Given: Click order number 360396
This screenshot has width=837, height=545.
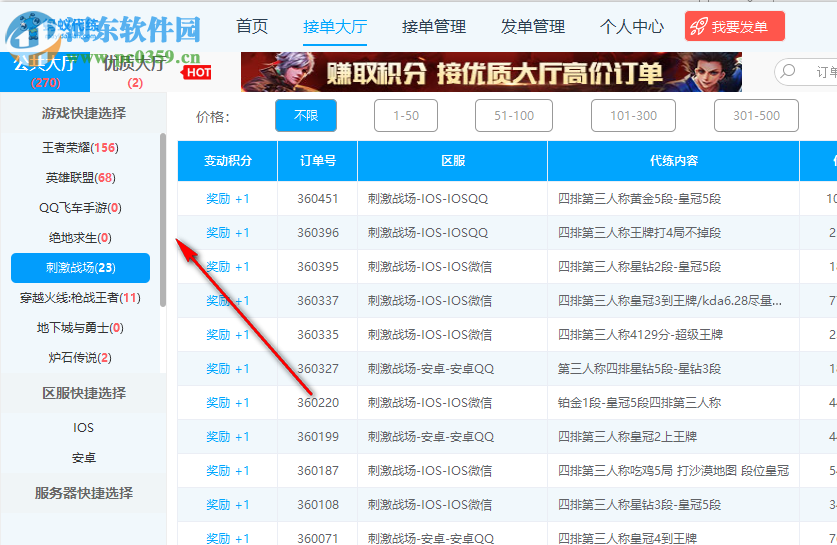Looking at the screenshot, I should click(x=318, y=233).
